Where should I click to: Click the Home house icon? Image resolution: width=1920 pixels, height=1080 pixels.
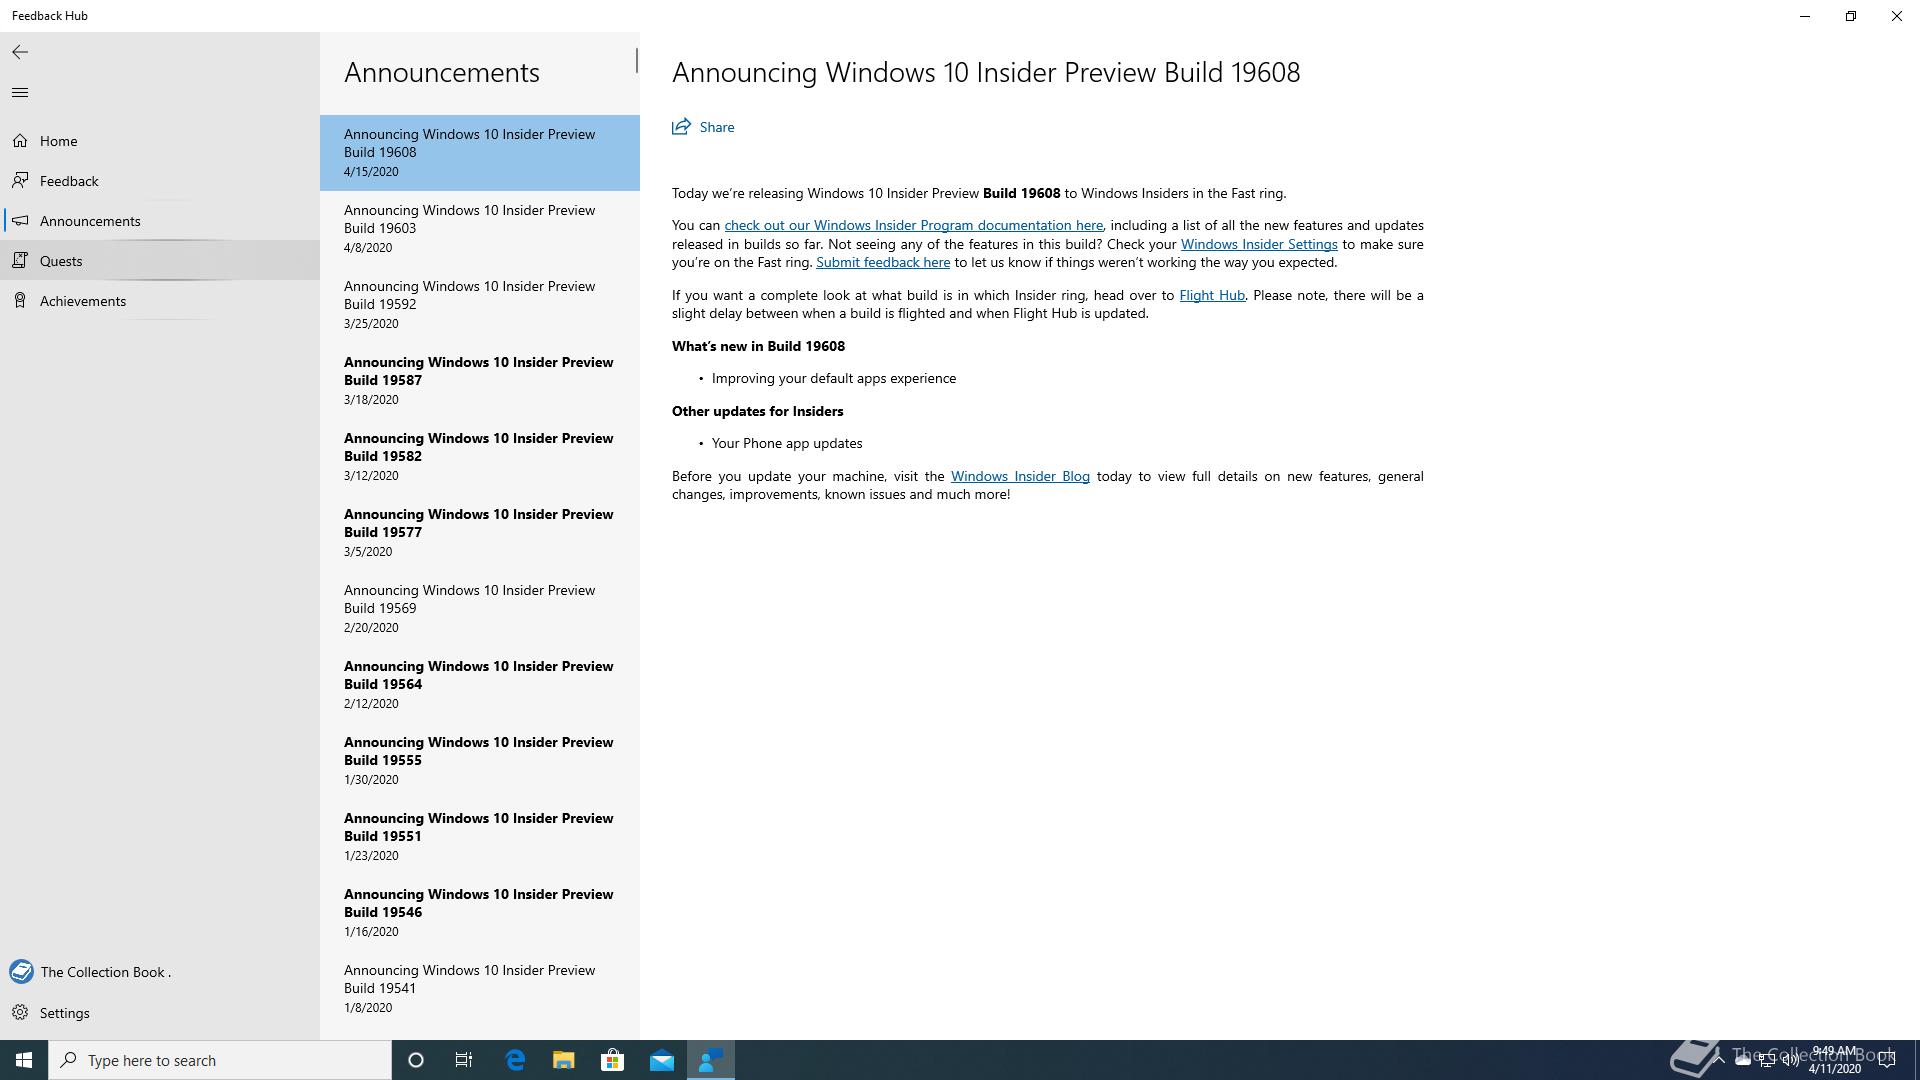pyautogui.click(x=20, y=141)
